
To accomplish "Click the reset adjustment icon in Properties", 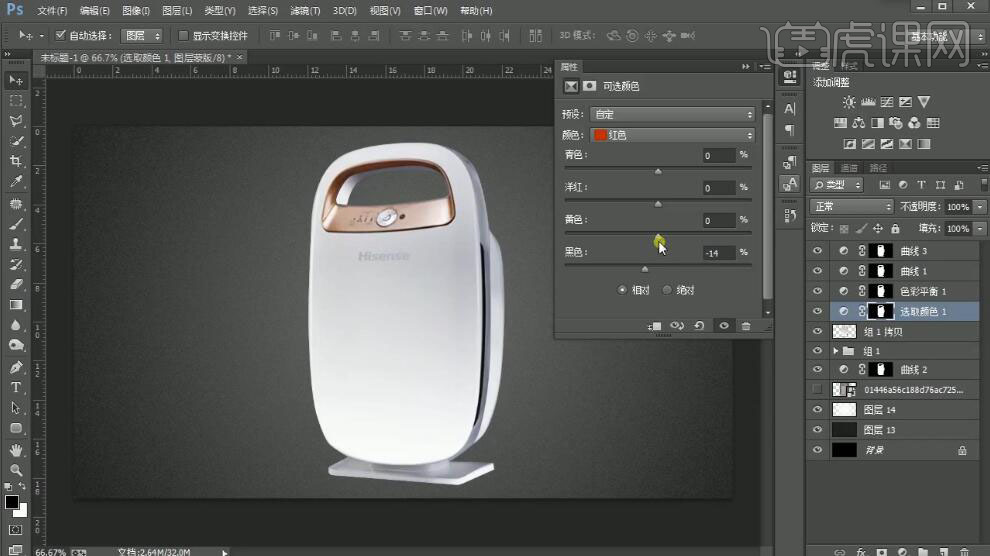I will [699, 326].
